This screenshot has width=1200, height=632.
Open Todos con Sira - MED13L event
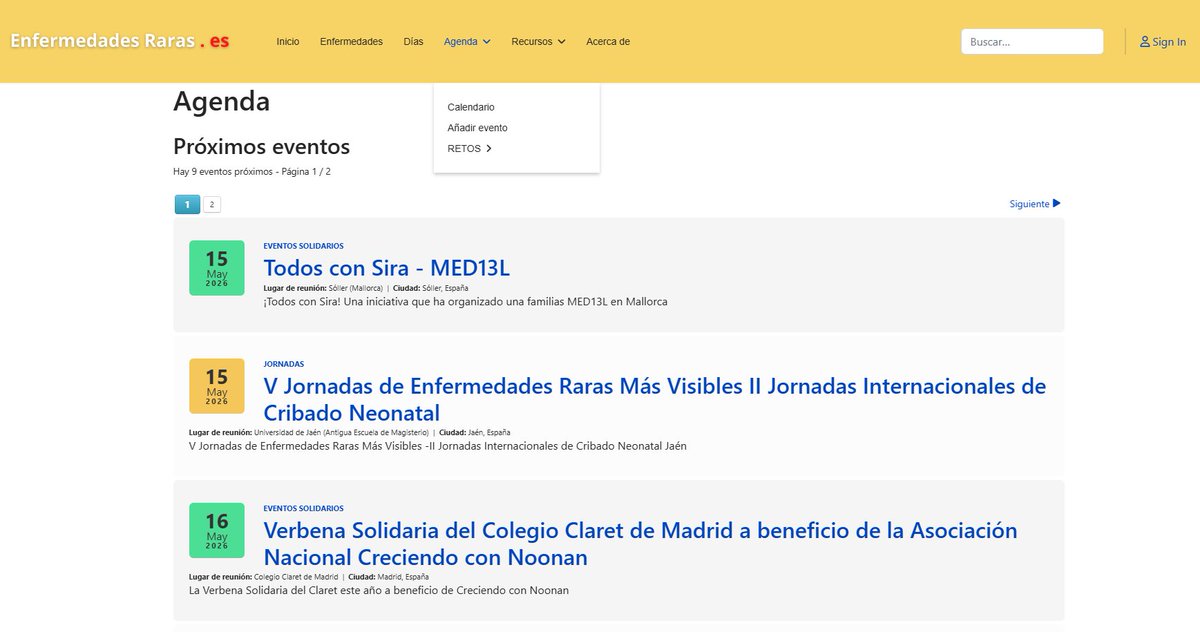(x=387, y=268)
